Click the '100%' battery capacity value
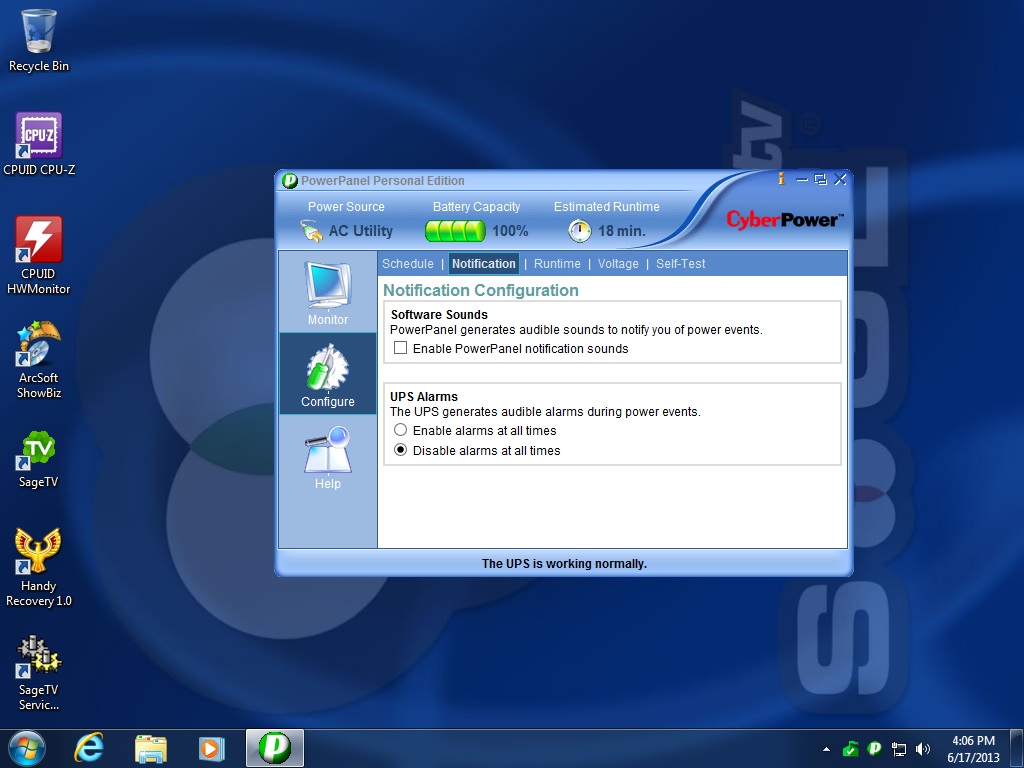1024x768 pixels. tap(510, 231)
